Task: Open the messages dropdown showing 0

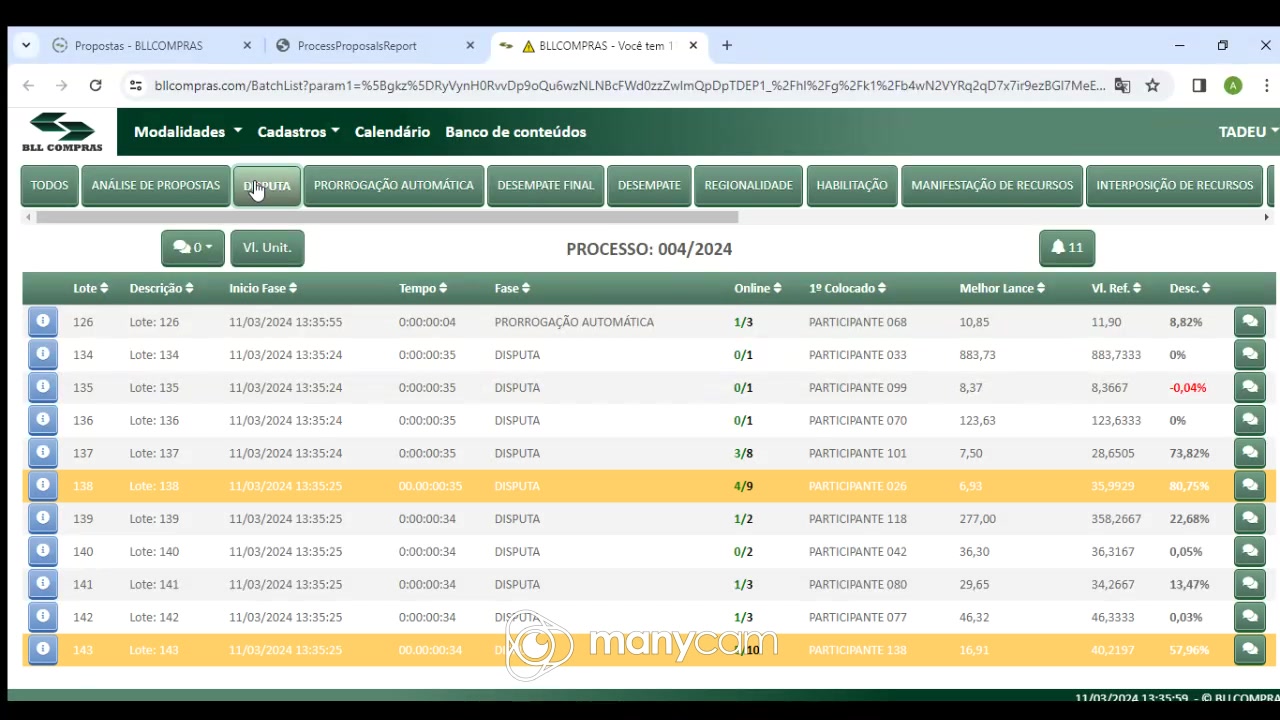Action: (x=192, y=248)
